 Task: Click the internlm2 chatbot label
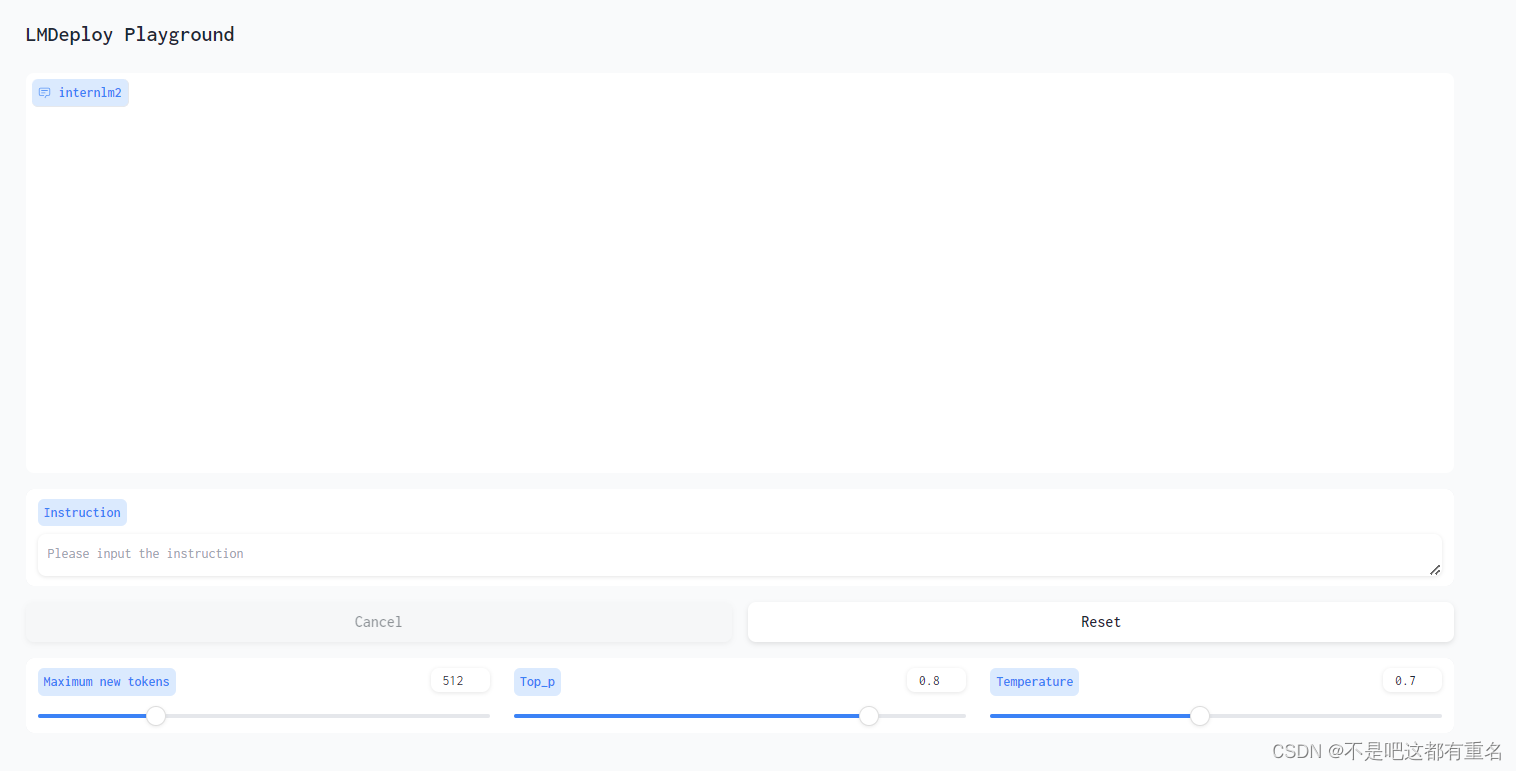(x=80, y=93)
